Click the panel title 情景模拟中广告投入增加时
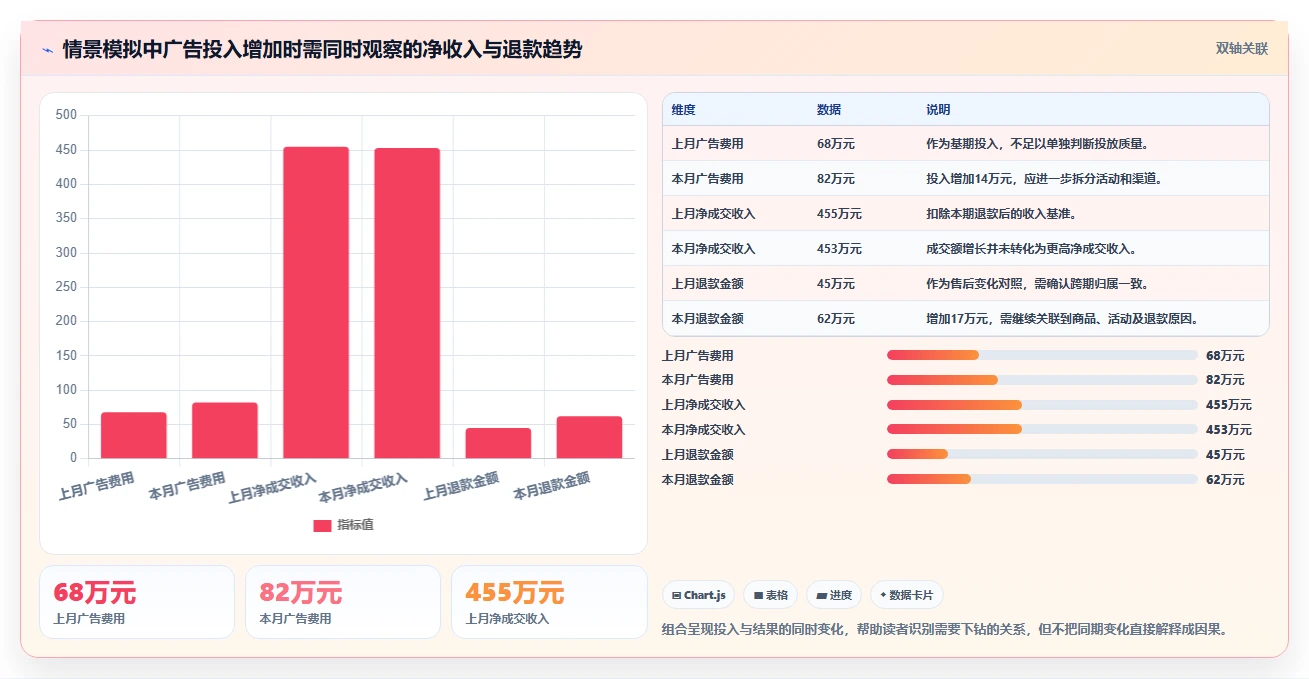Viewport: 1309px width, 679px height. pos(322,50)
